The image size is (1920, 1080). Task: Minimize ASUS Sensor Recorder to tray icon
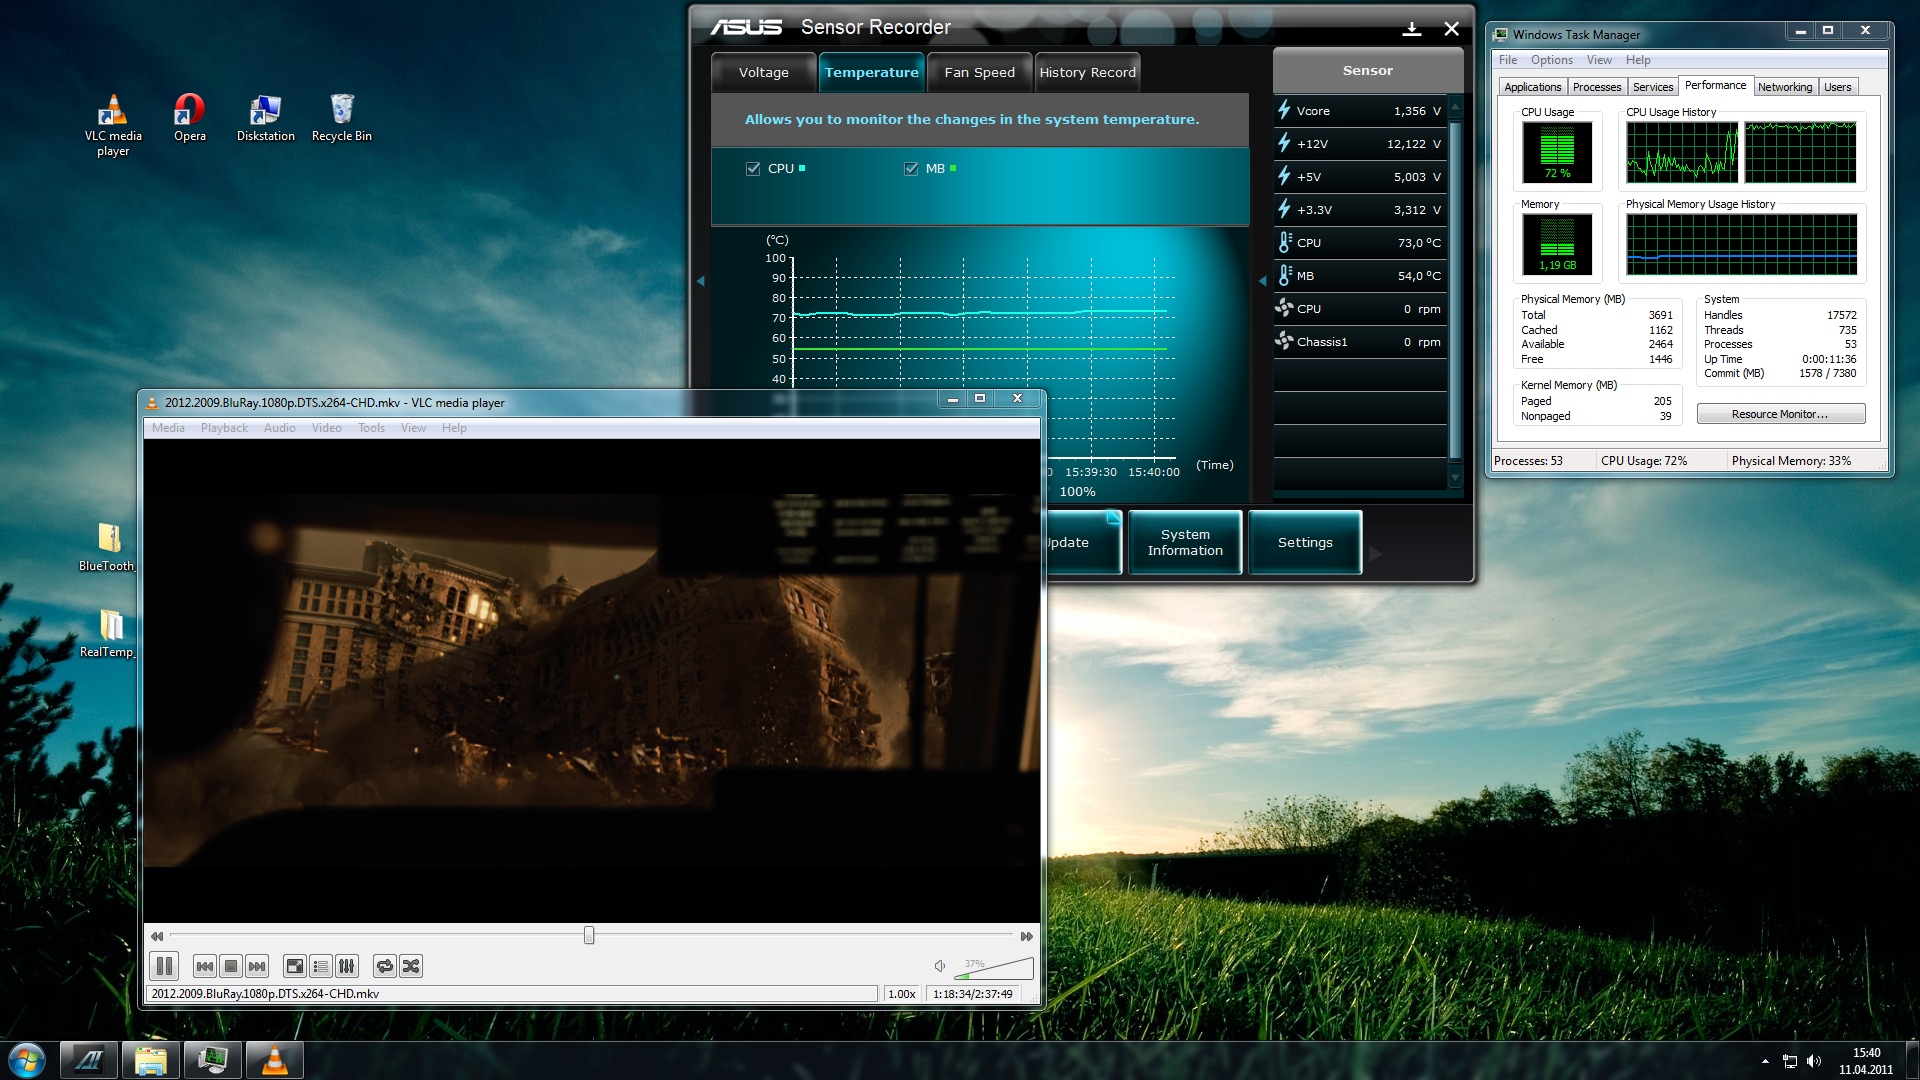pyautogui.click(x=1412, y=29)
